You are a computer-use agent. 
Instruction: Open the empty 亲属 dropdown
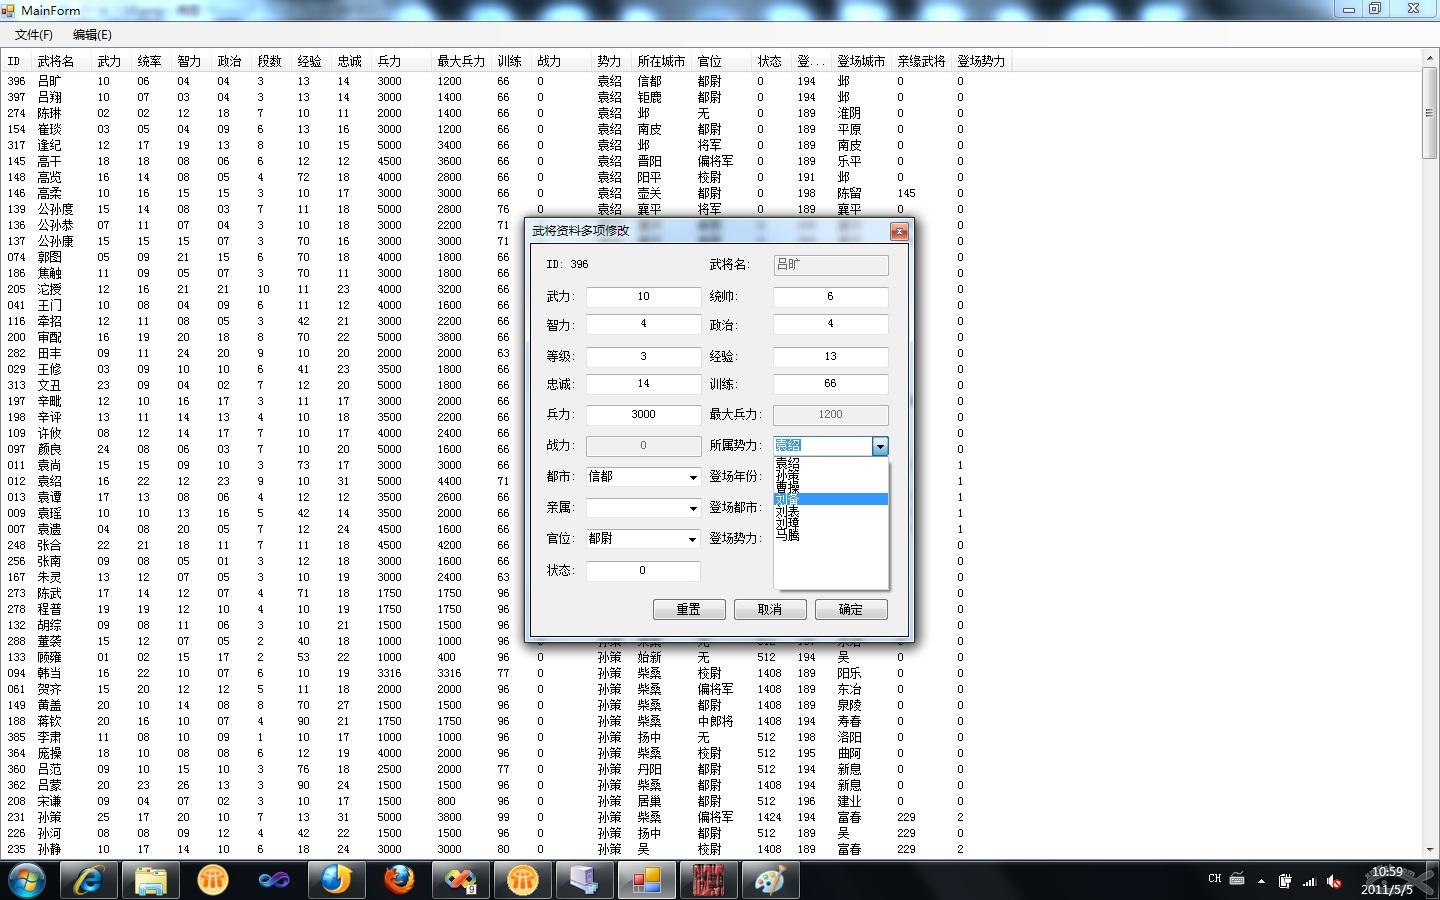(693, 509)
